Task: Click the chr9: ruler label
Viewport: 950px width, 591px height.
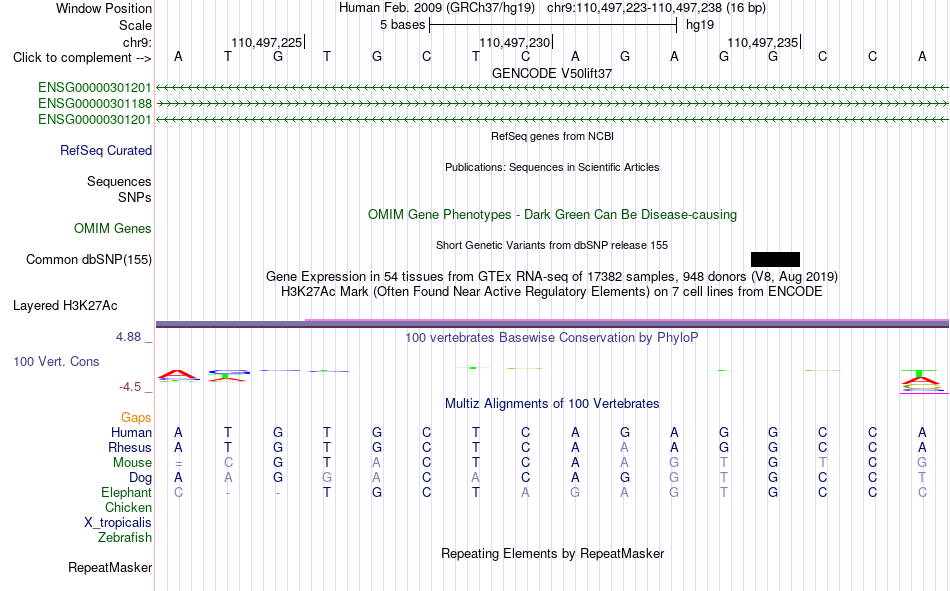Action: click(x=138, y=42)
